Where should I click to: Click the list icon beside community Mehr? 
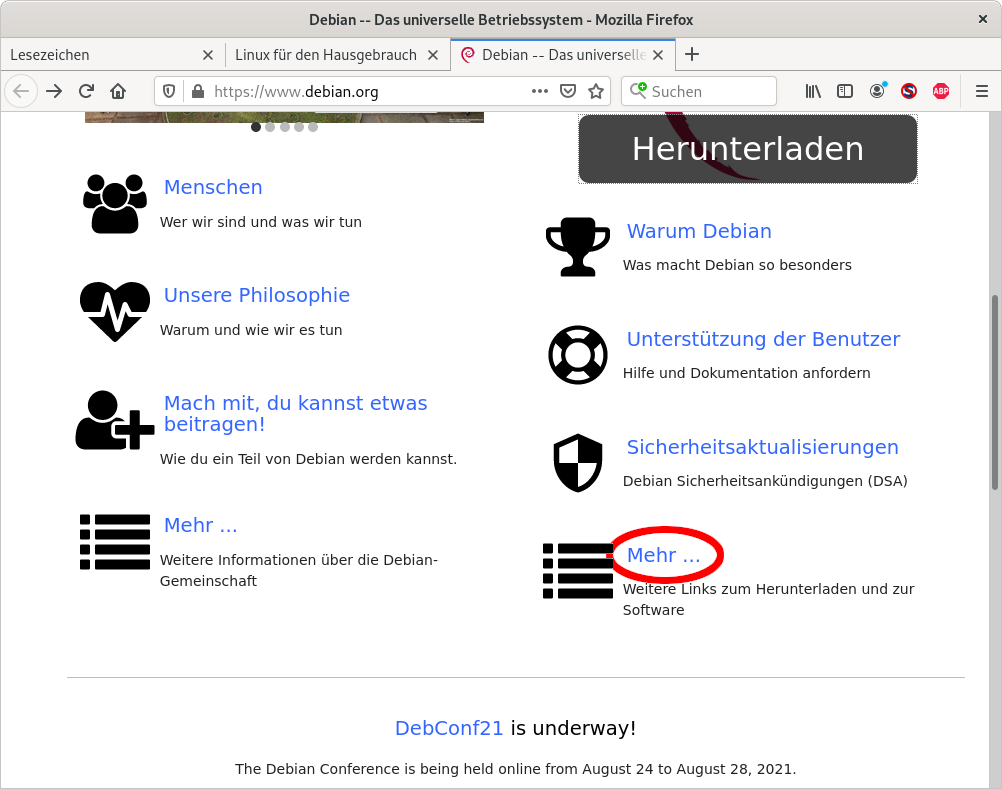[x=115, y=542]
